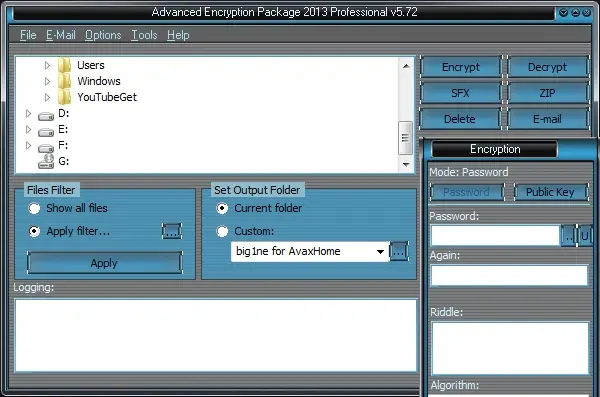Click the Users folder icon
The width and height of the screenshot is (600, 397).
click(65, 65)
